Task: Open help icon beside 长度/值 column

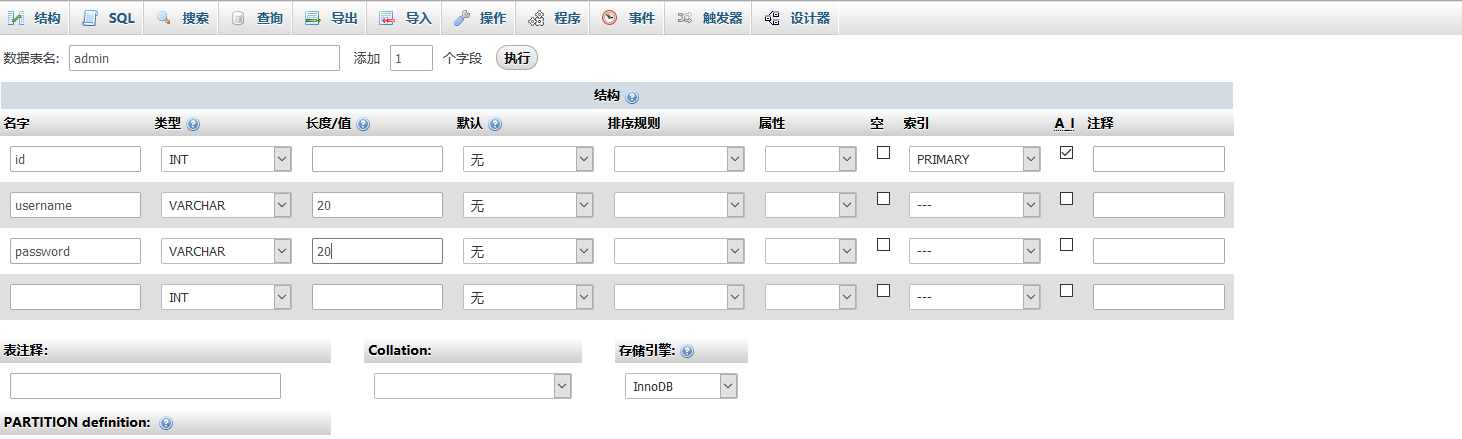Action: tap(363, 125)
